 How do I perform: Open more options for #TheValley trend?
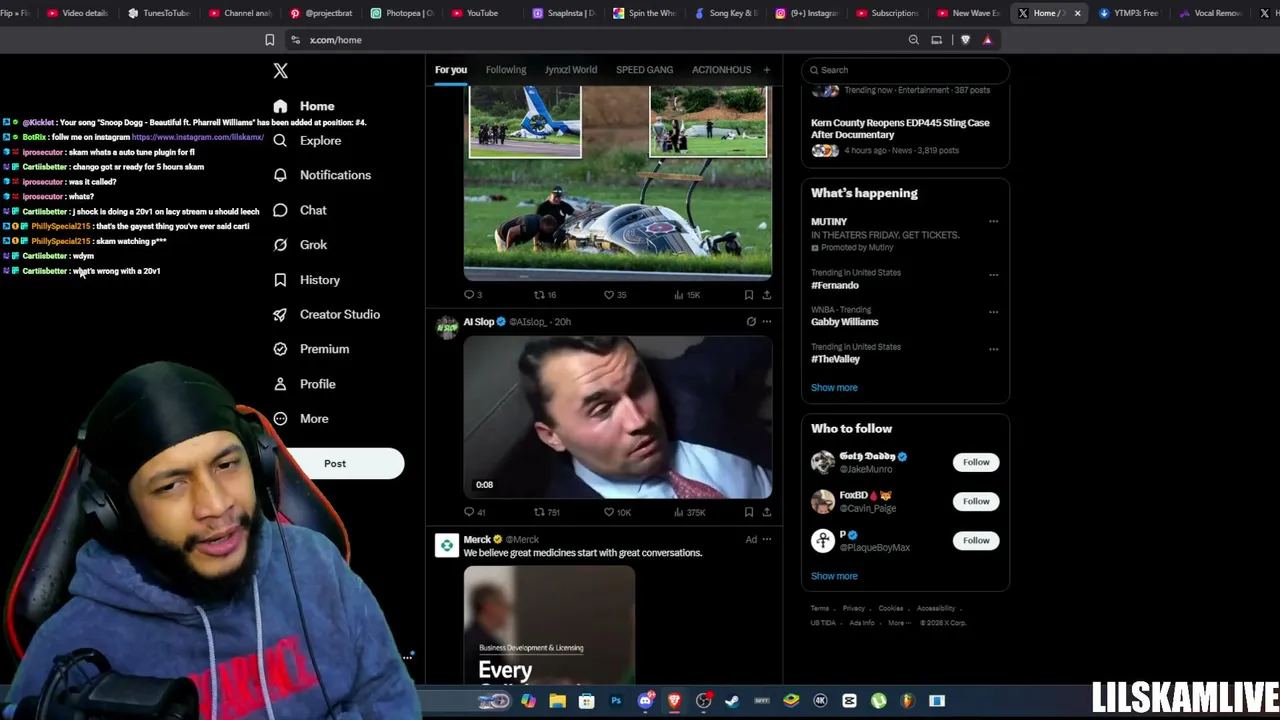click(993, 350)
